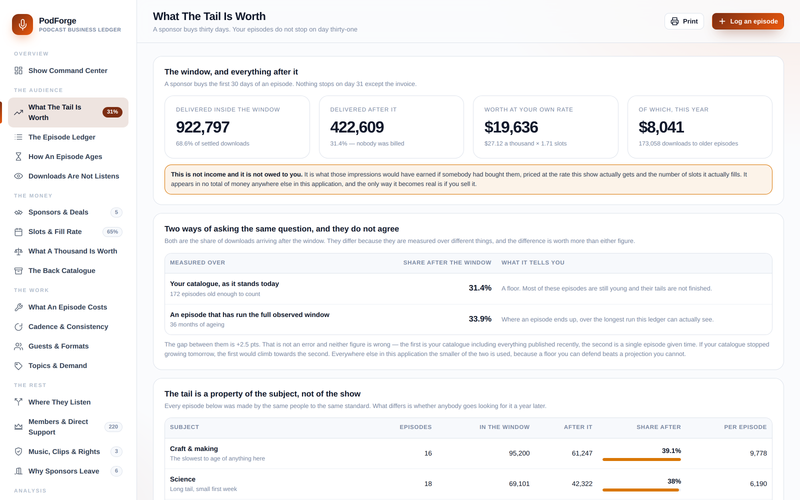The height and width of the screenshot is (500, 800).
Task: Open Music, Clips & Rights page
Action: point(68,452)
